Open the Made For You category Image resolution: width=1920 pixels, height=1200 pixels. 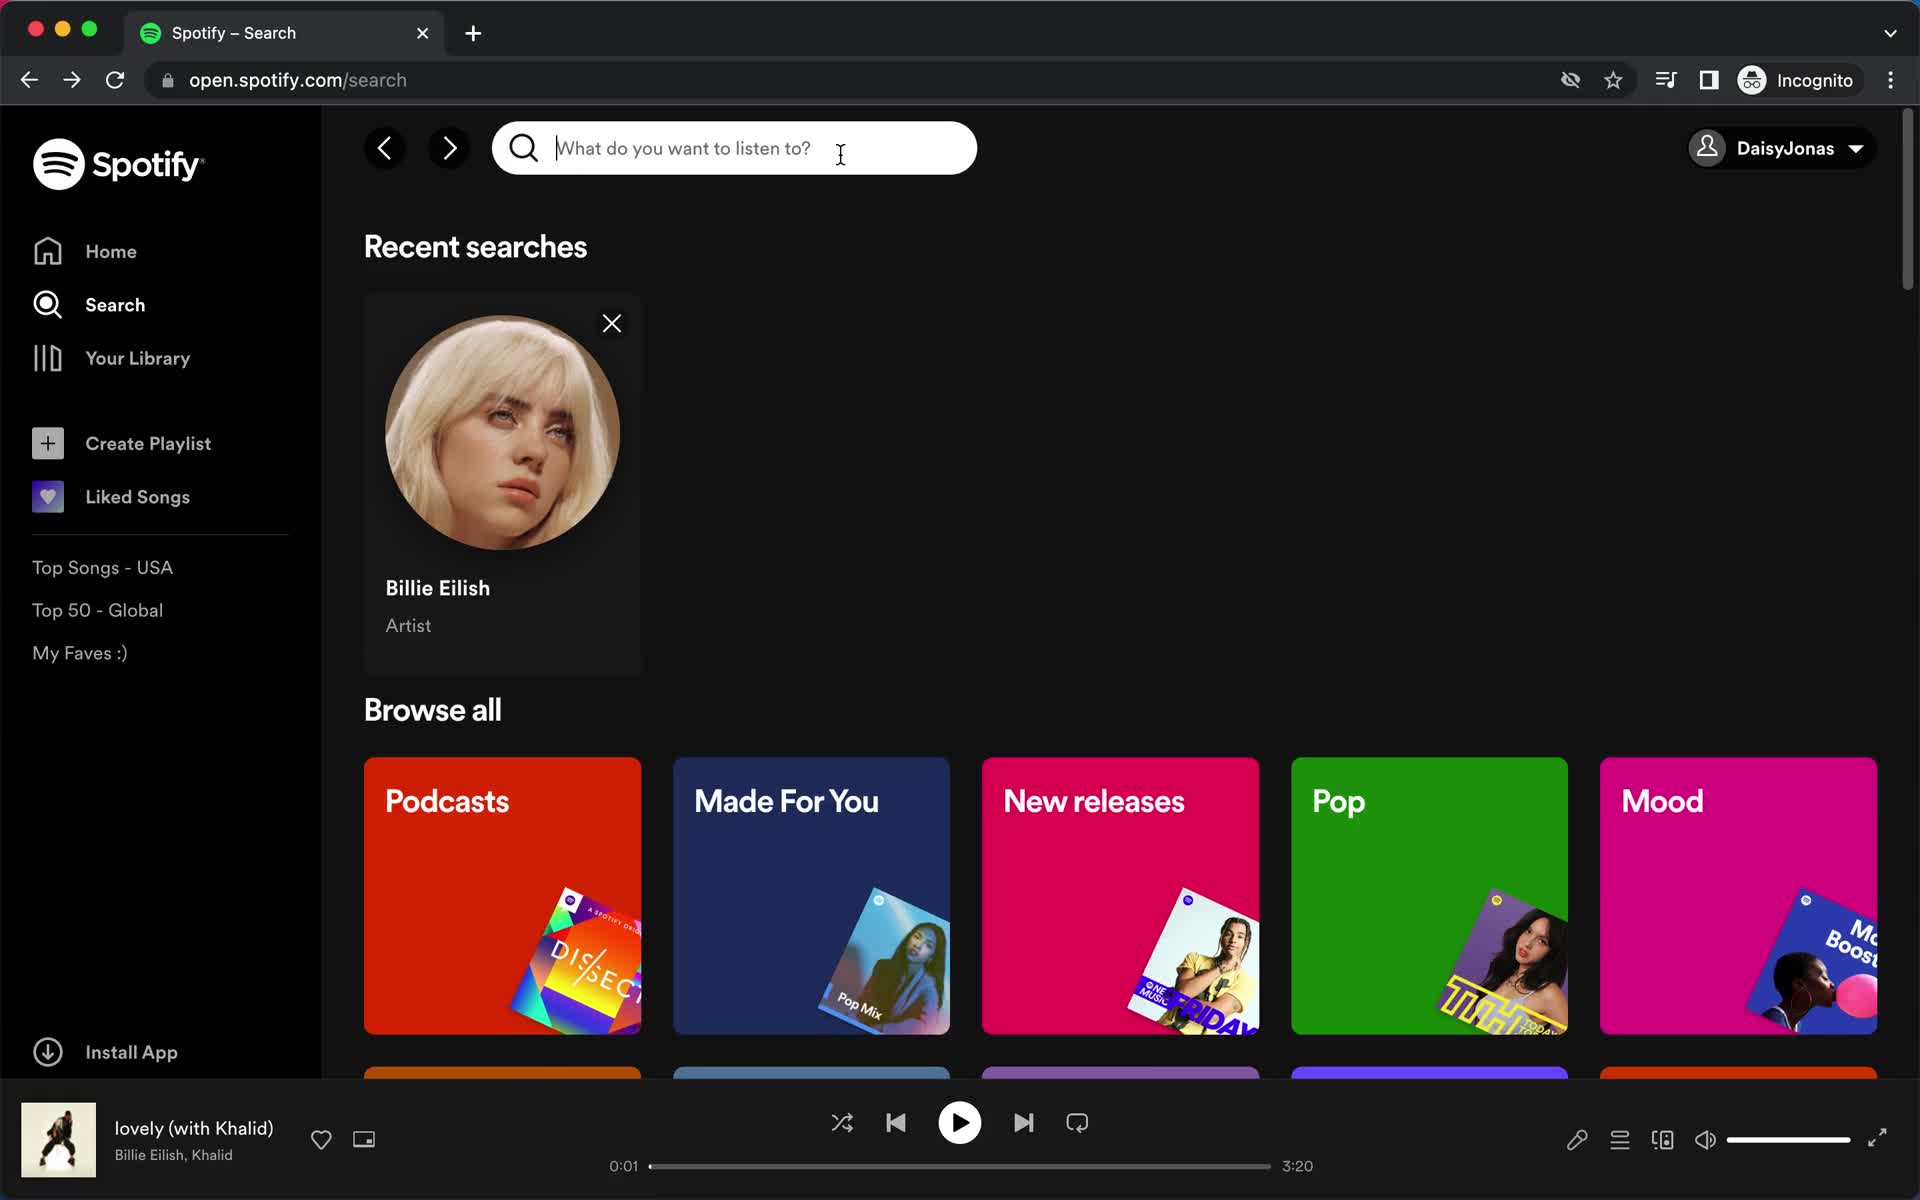(811, 895)
